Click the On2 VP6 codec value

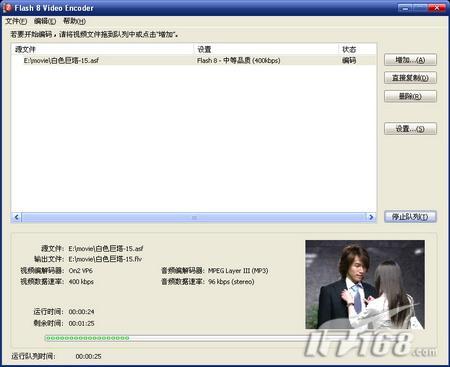point(81,271)
